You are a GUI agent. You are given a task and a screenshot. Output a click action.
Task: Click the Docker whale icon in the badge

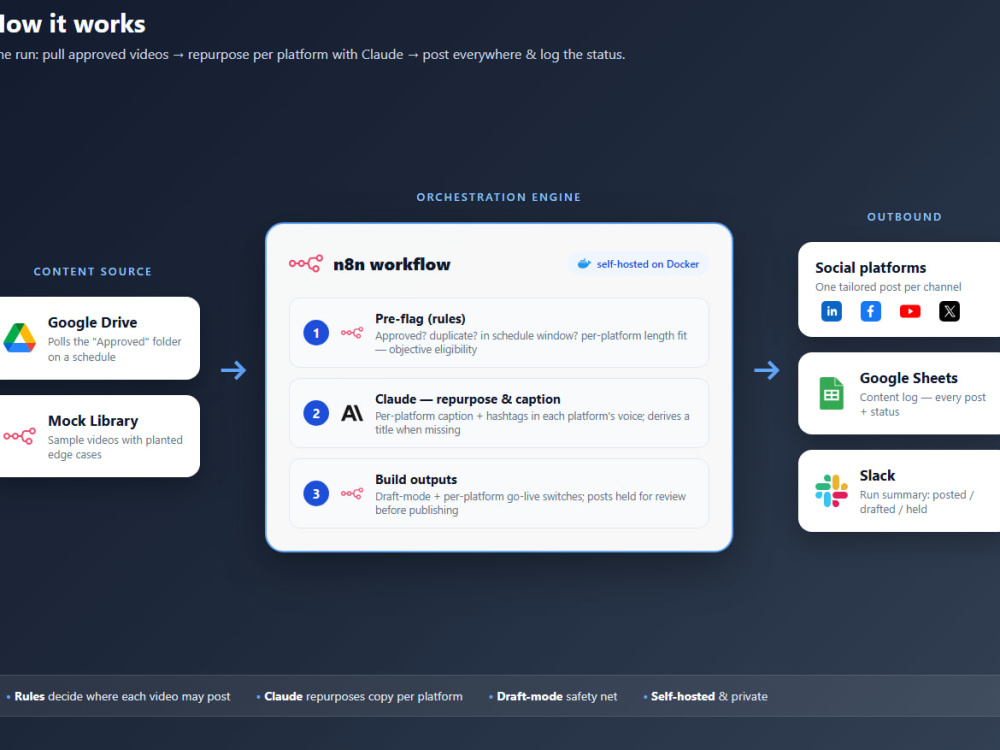click(x=584, y=263)
